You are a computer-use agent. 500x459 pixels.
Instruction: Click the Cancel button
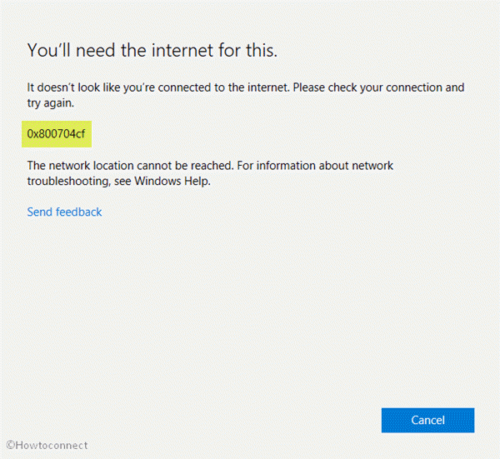click(428, 420)
